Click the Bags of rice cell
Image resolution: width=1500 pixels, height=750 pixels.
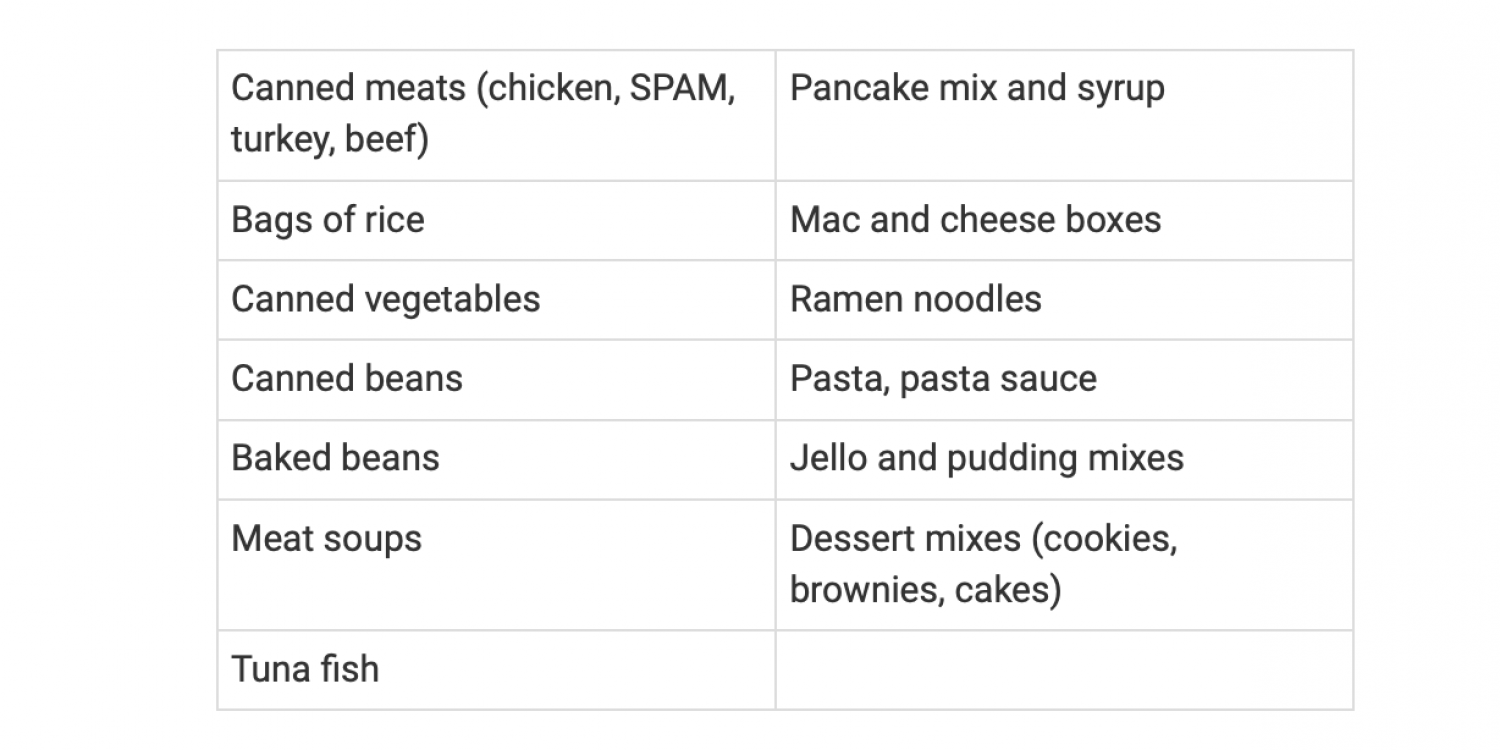pos(496,220)
